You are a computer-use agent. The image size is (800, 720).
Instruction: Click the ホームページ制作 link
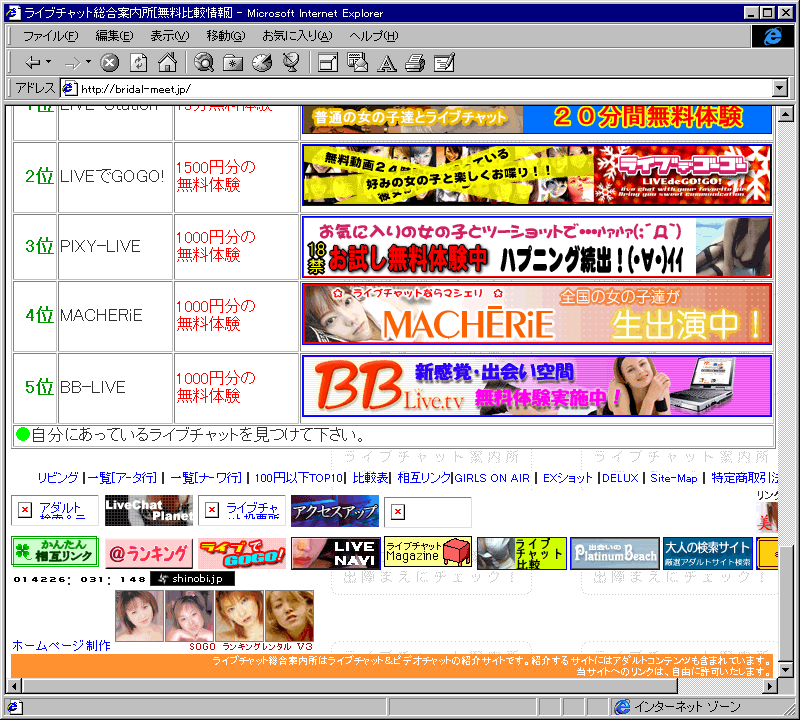tap(61, 645)
